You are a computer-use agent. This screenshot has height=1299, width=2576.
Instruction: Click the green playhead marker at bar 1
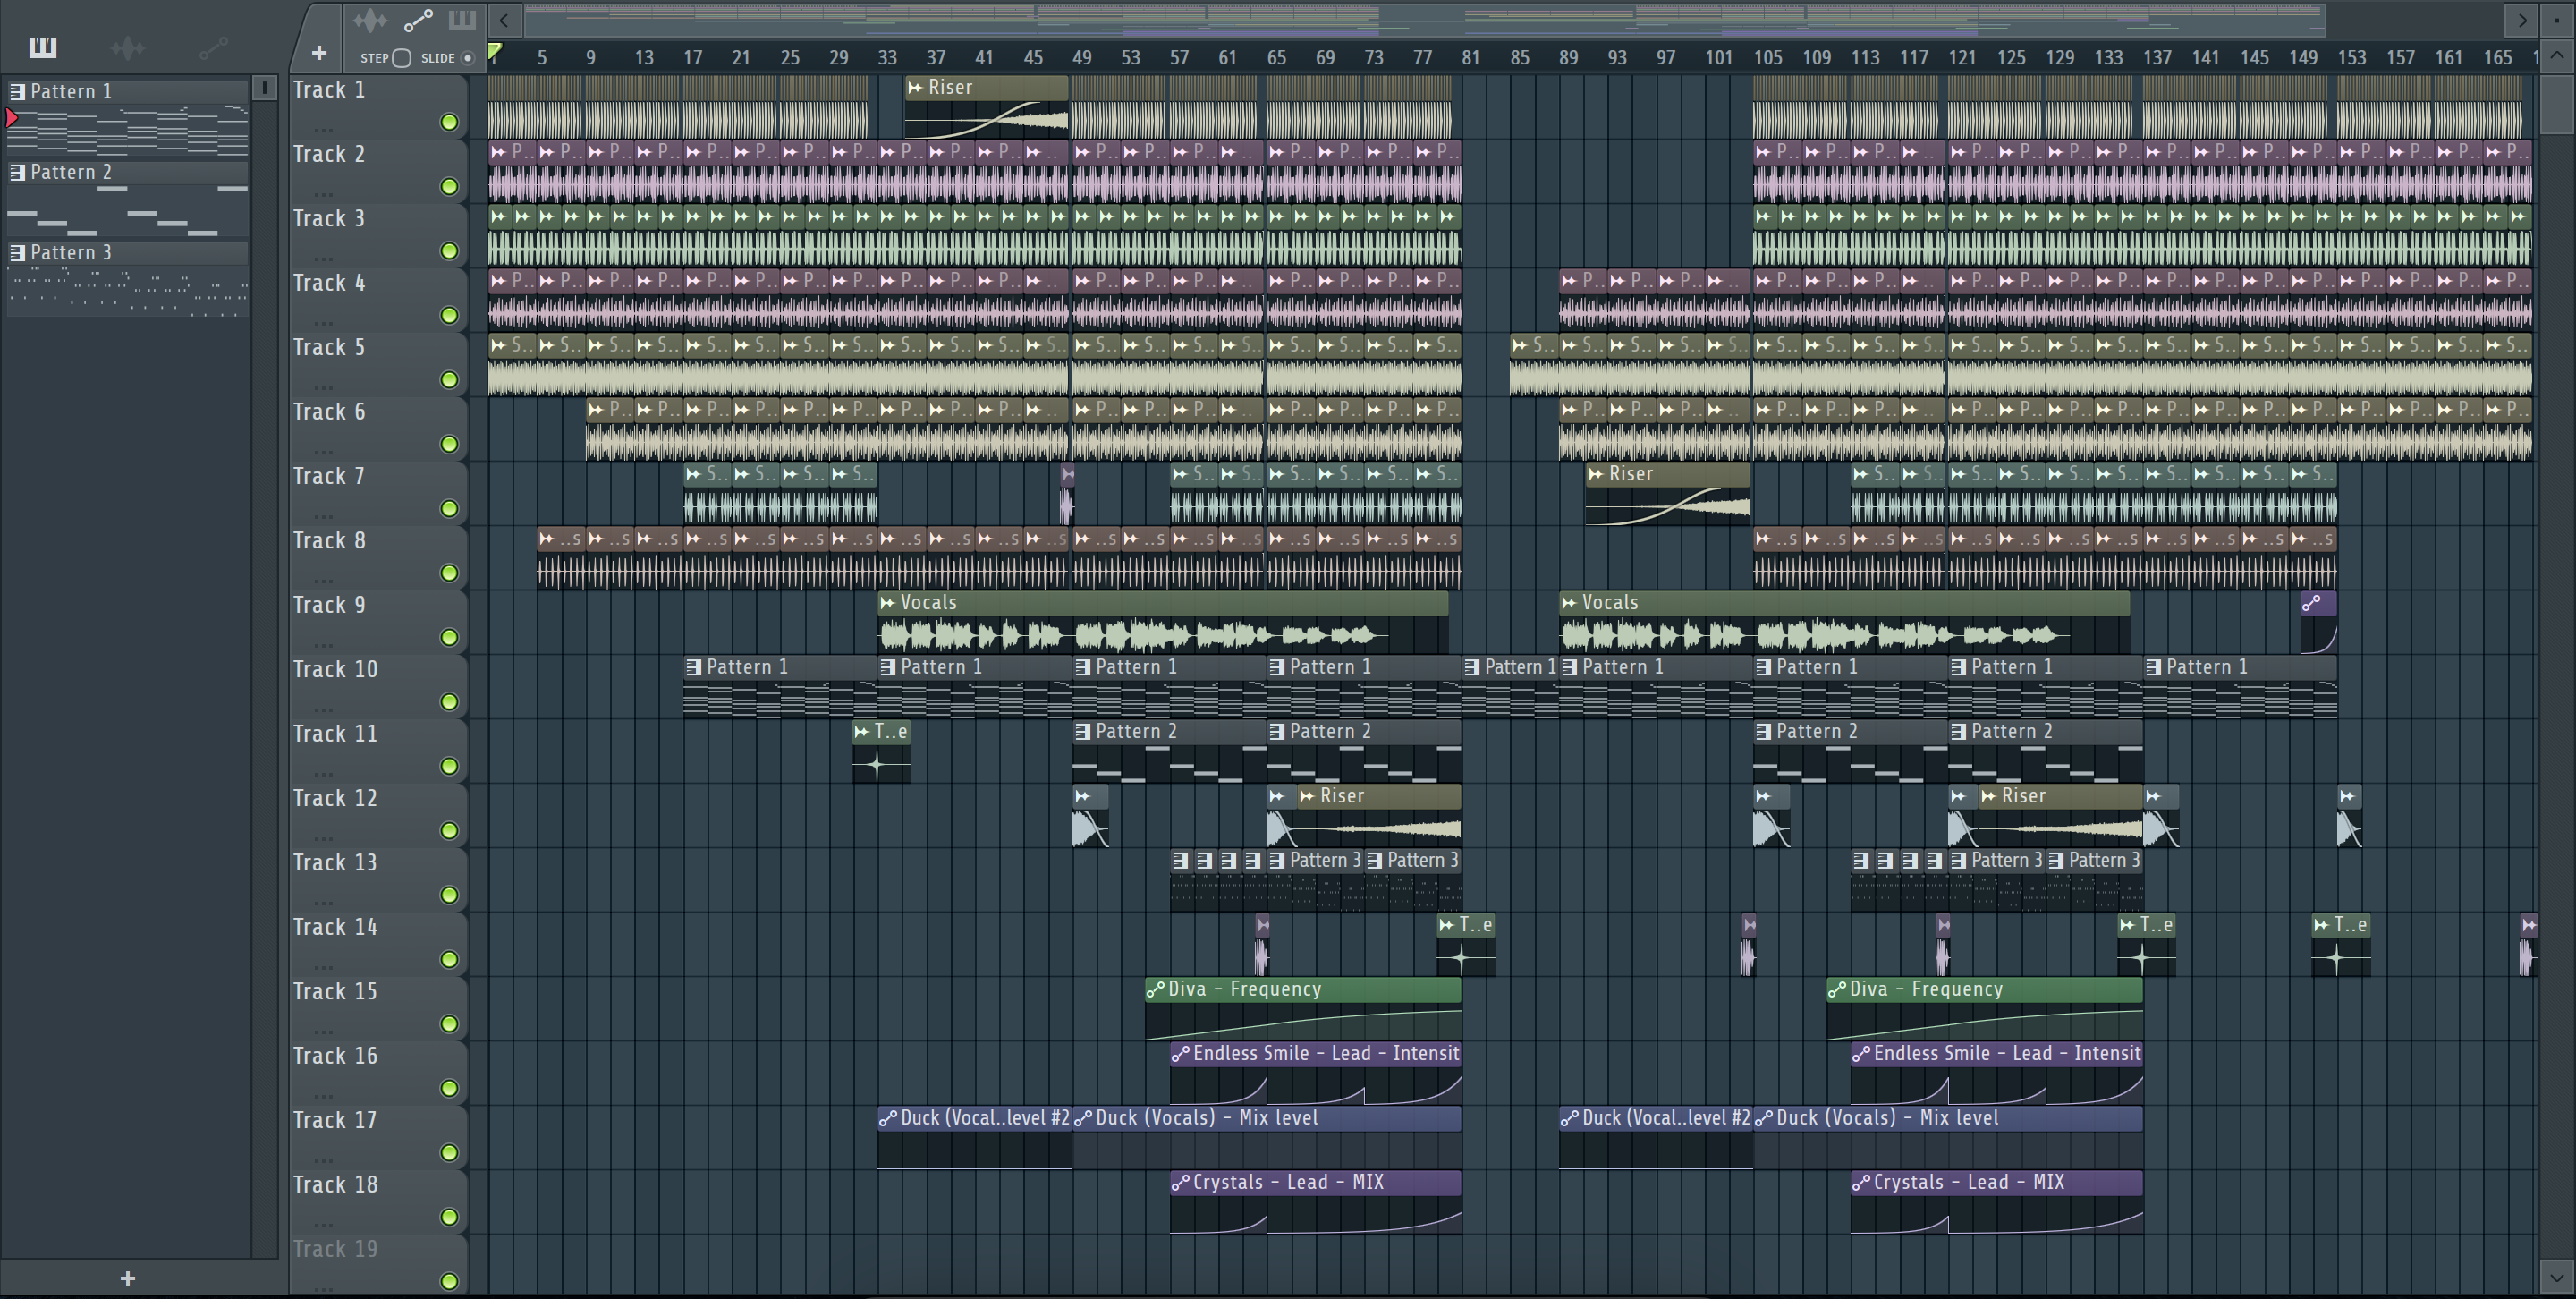[x=494, y=51]
